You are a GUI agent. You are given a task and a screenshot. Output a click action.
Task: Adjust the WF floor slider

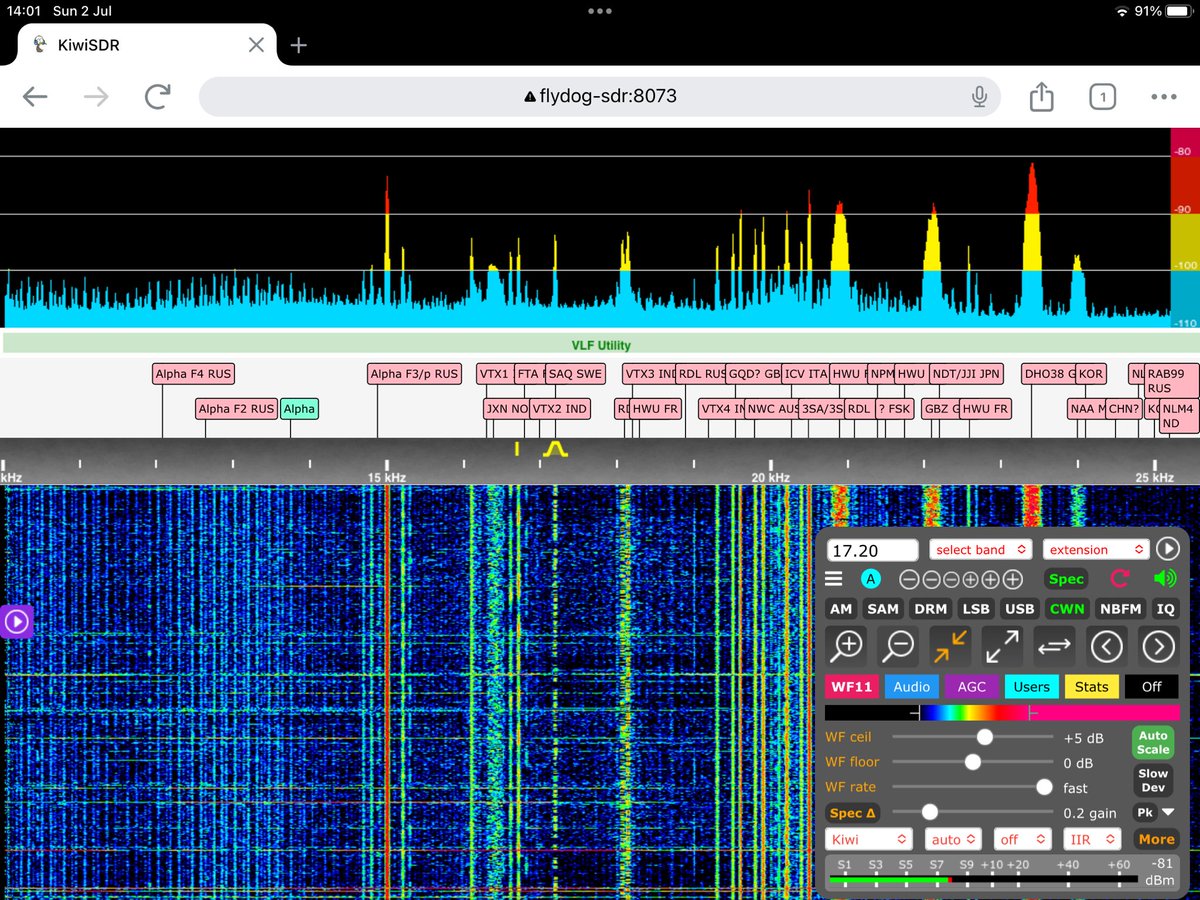pyautogui.click(x=973, y=762)
